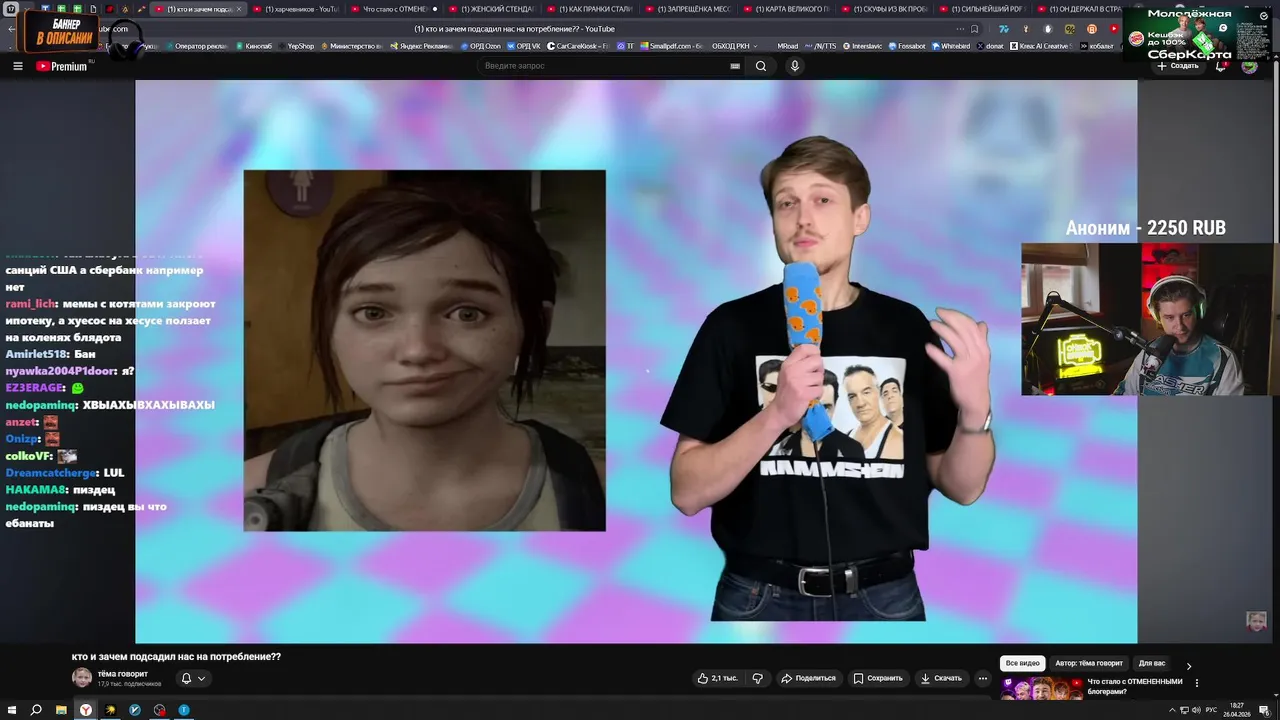Open the ОРД VK bookmark

click(524, 46)
